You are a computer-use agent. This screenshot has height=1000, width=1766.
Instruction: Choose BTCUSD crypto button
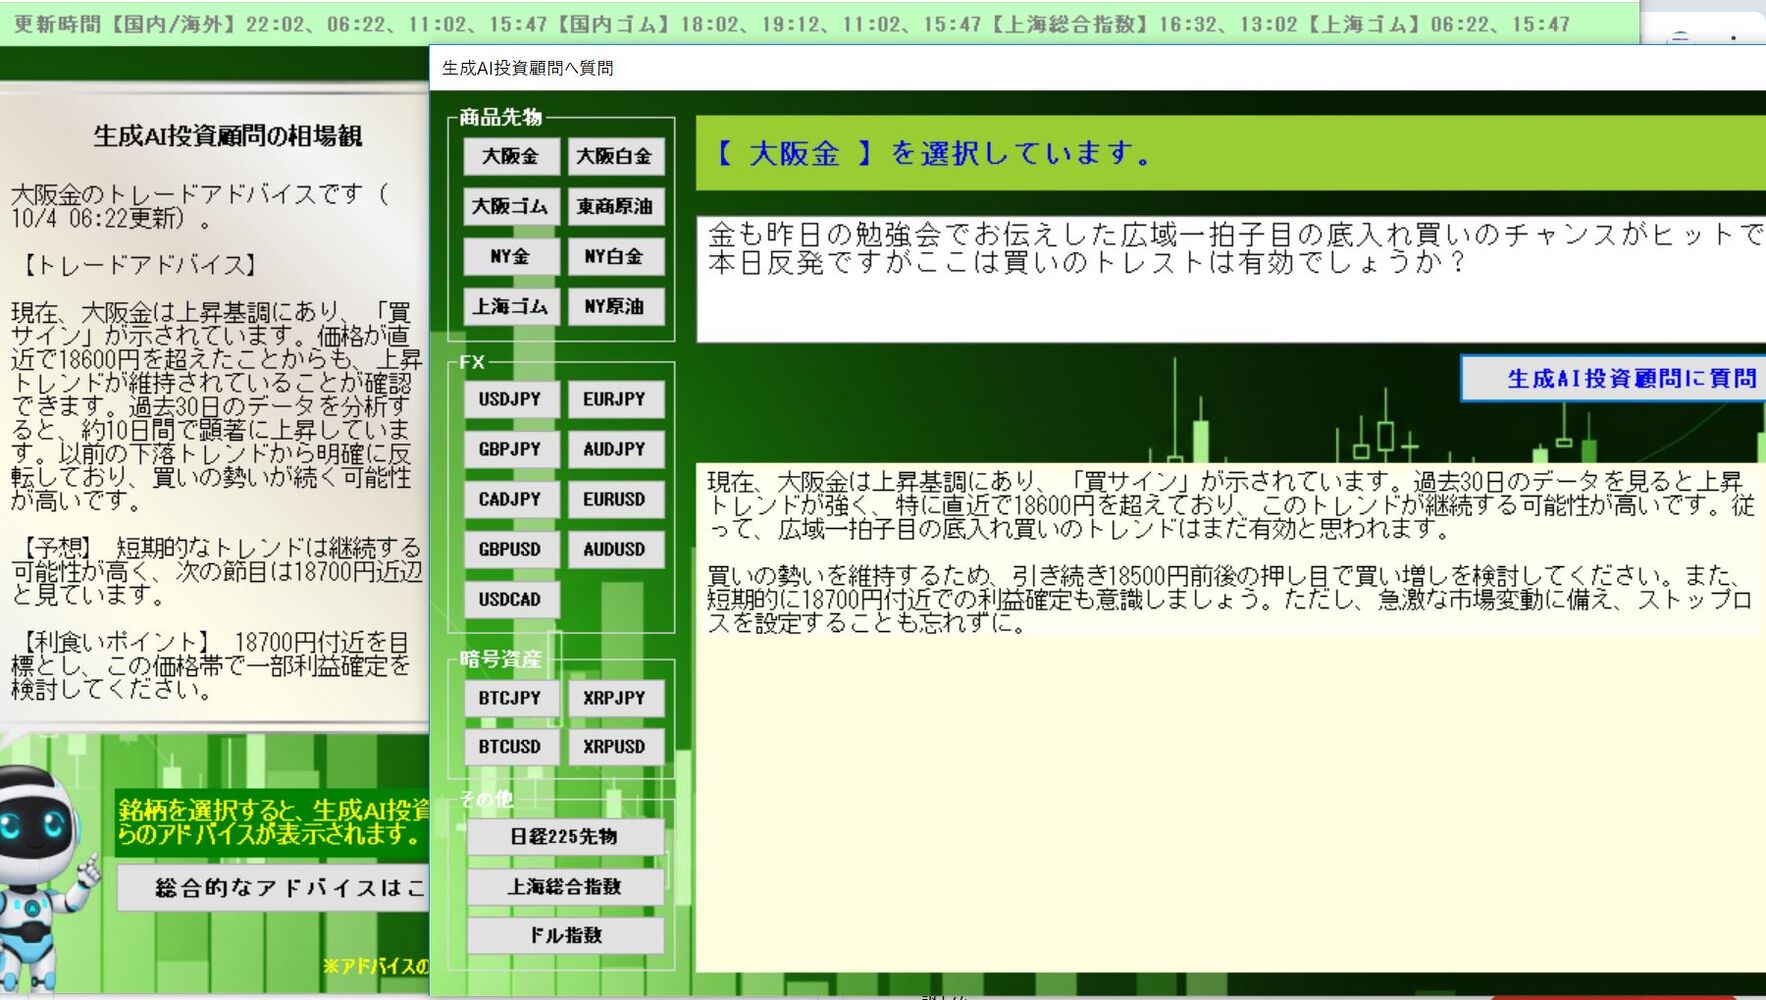pyautogui.click(x=511, y=747)
